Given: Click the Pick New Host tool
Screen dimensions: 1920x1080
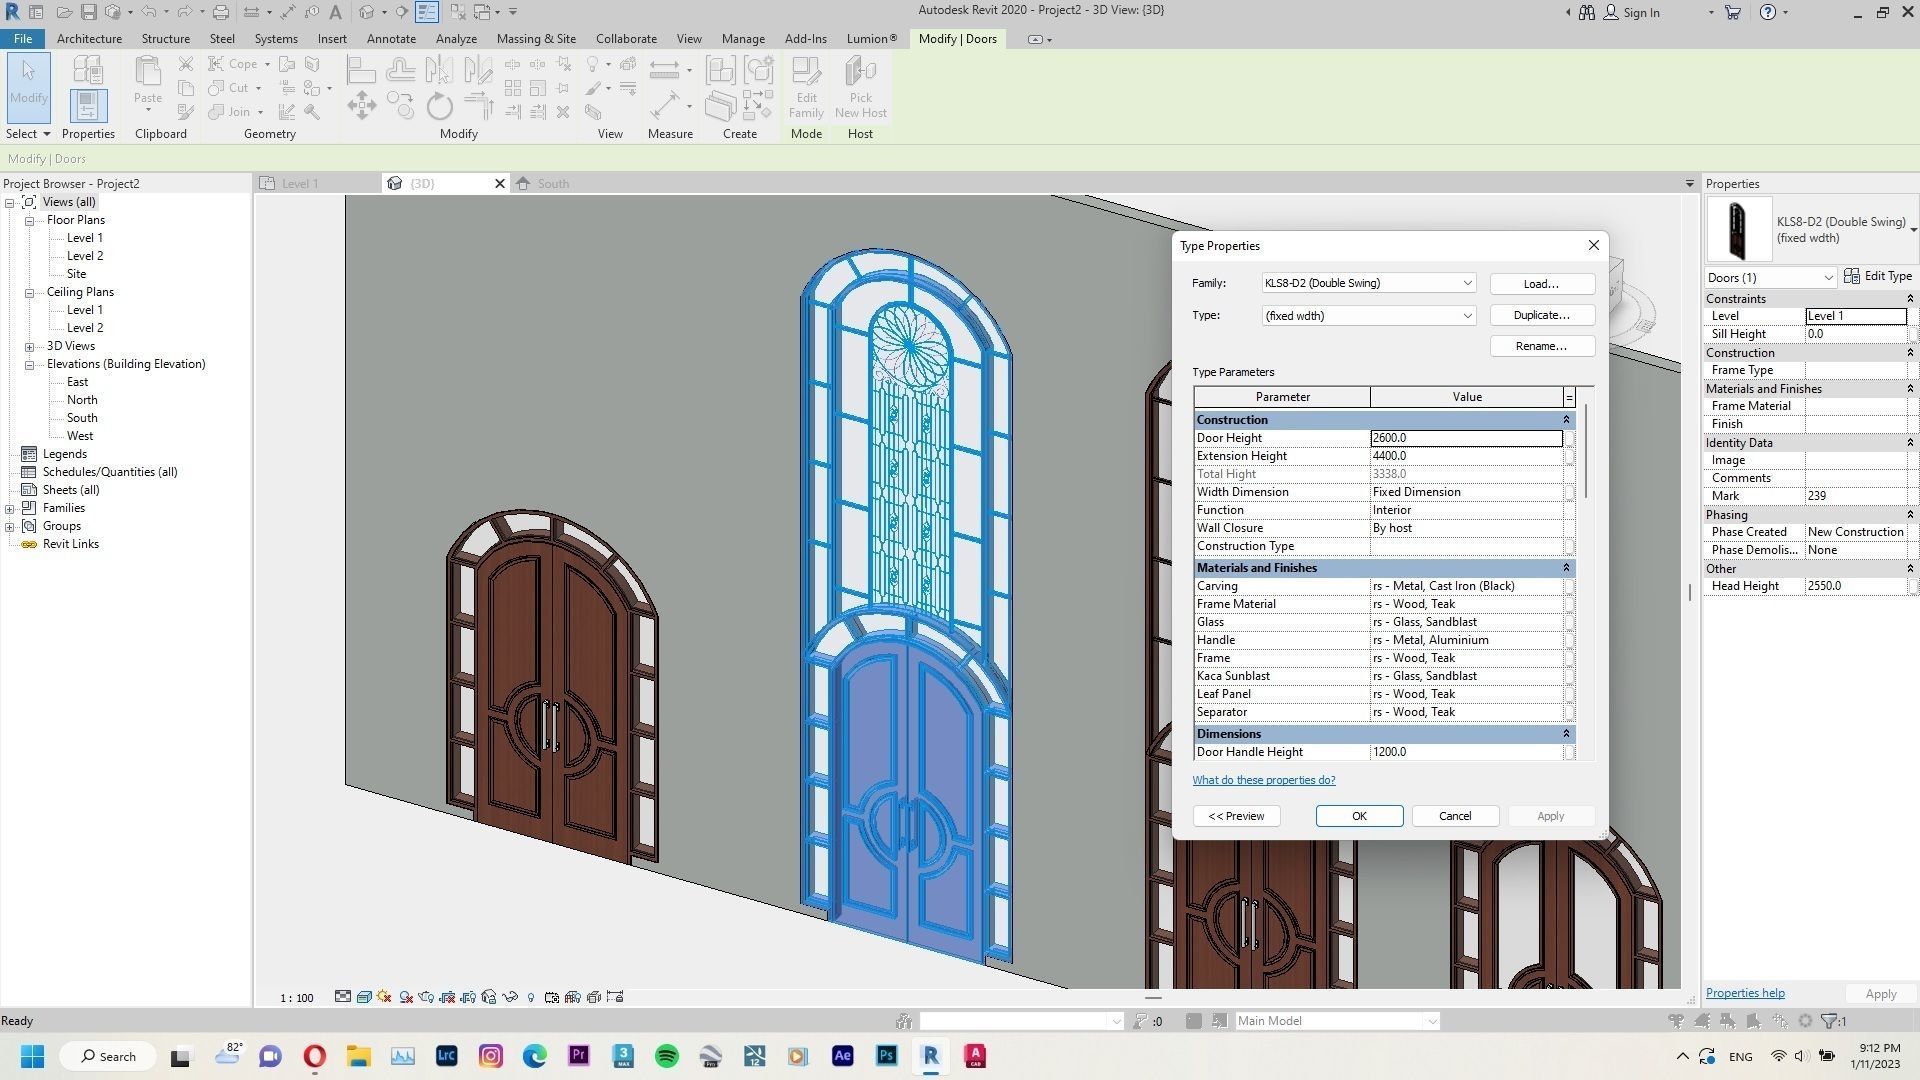Looking at the screenshot, I should pos(860,88).
